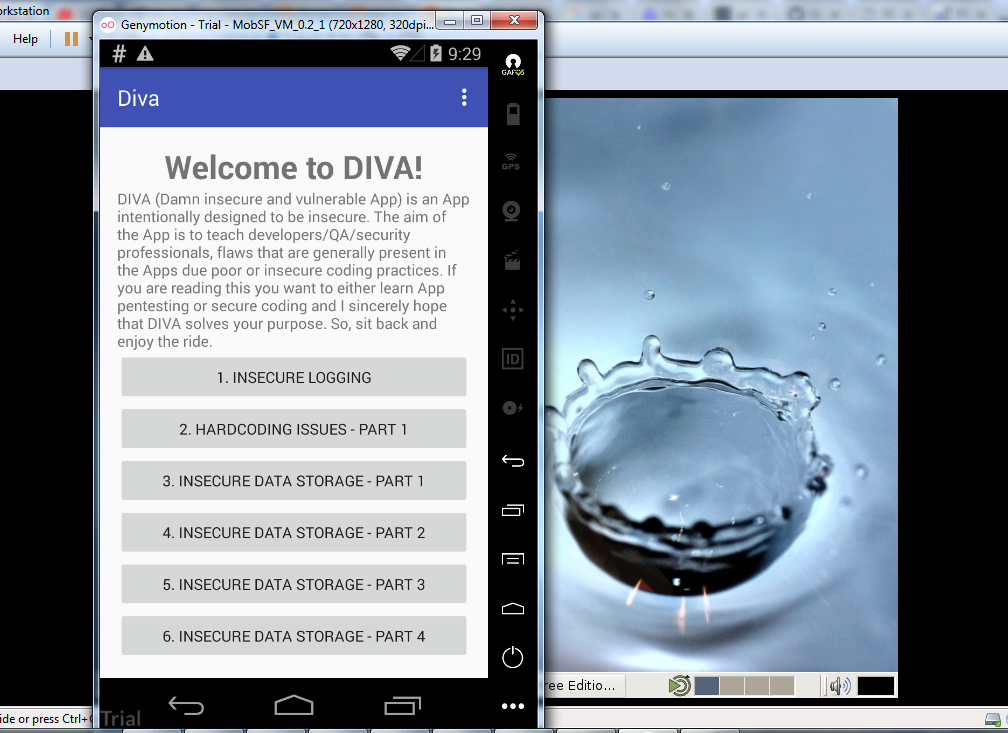Click the home icon in Genymotion sidebar

tap(512, 608)
